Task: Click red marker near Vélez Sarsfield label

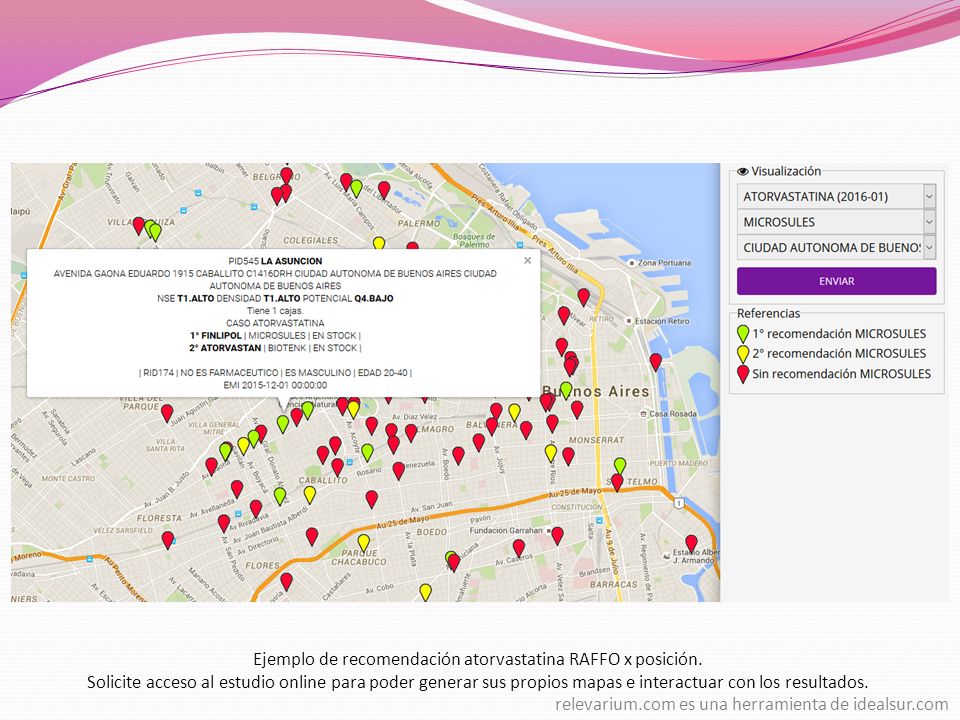Action: [168, 540]
